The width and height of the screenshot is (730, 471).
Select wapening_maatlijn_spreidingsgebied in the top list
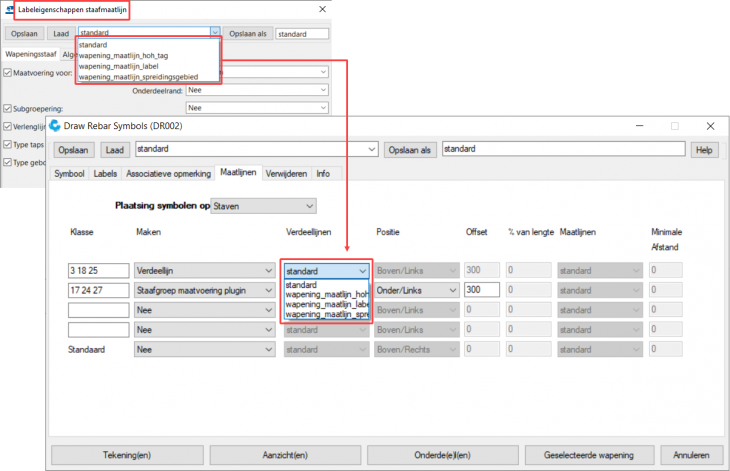click(138, 76)
